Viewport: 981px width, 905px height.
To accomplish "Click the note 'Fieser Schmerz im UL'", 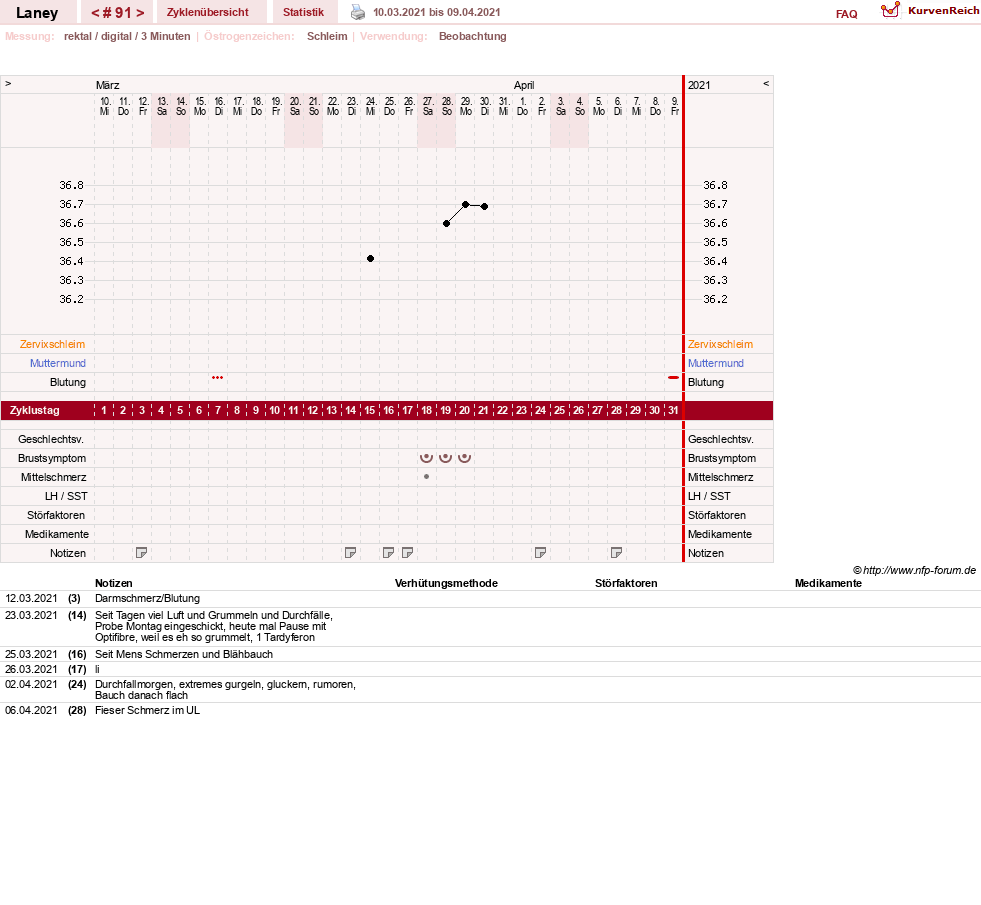I will (x=147, y=710).
